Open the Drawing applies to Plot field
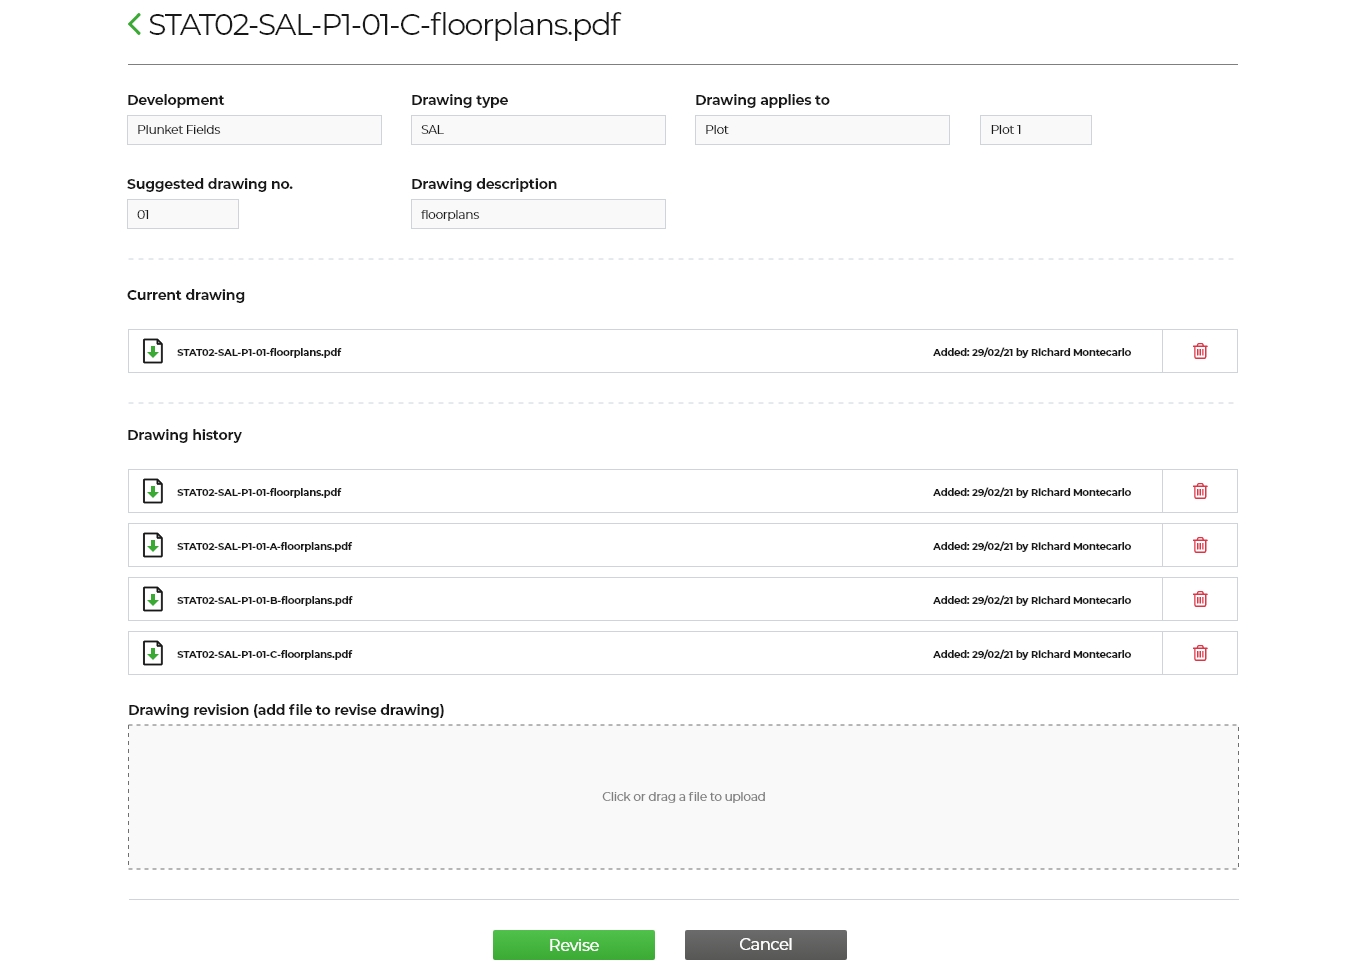 coord(822,130)
